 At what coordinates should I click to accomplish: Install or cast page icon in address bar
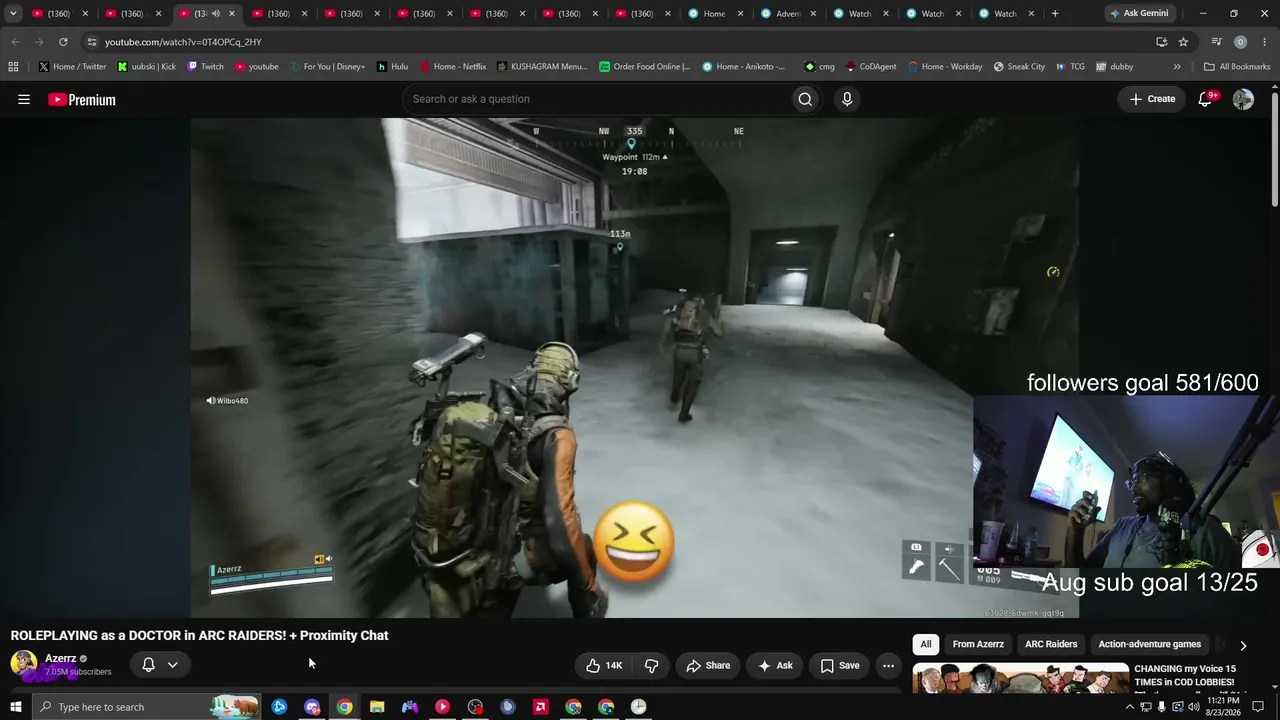[1161, 42]
